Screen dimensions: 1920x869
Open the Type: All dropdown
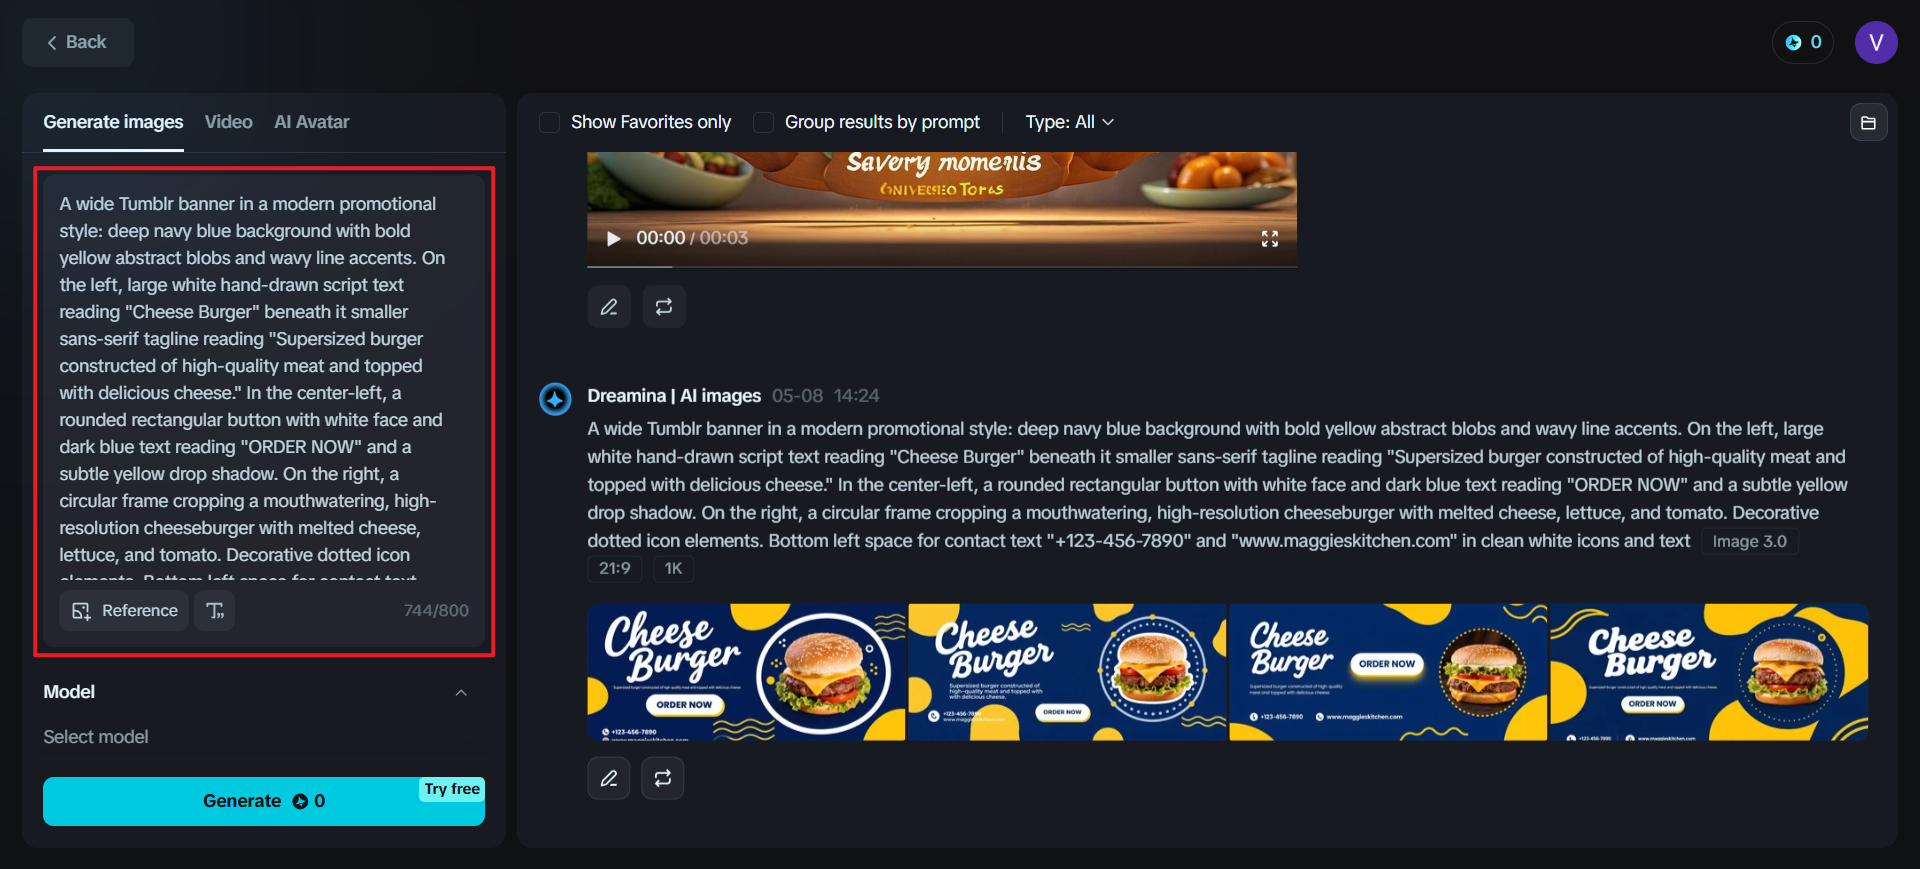click(1069, 122)
